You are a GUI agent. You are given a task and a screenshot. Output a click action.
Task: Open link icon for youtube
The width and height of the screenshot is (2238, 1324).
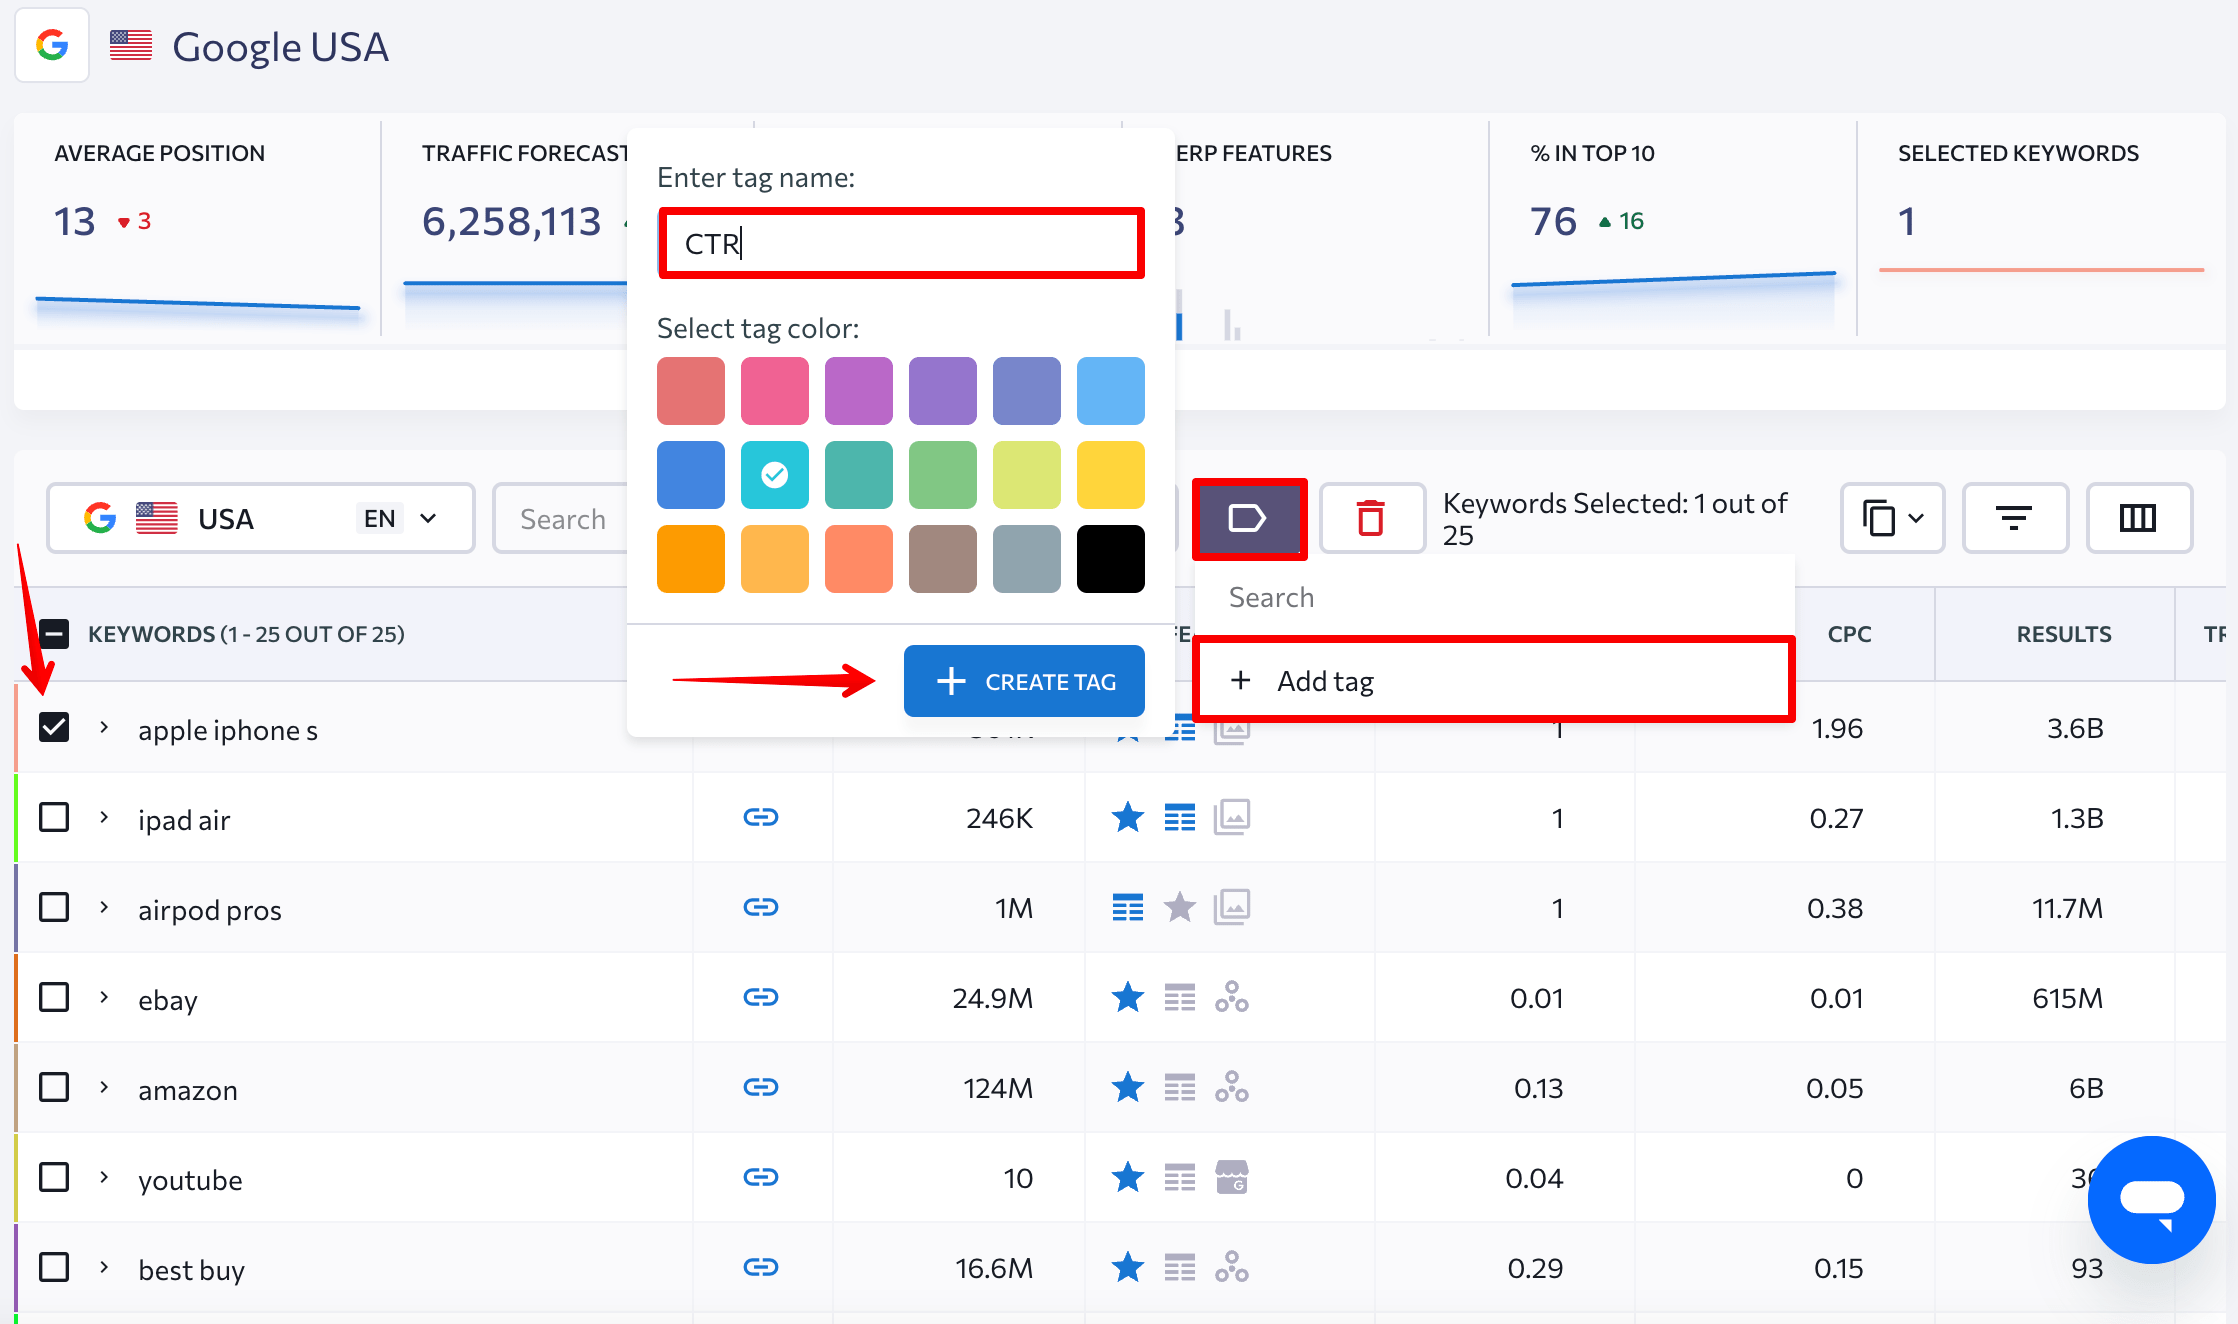click(x=761, y=1177)
